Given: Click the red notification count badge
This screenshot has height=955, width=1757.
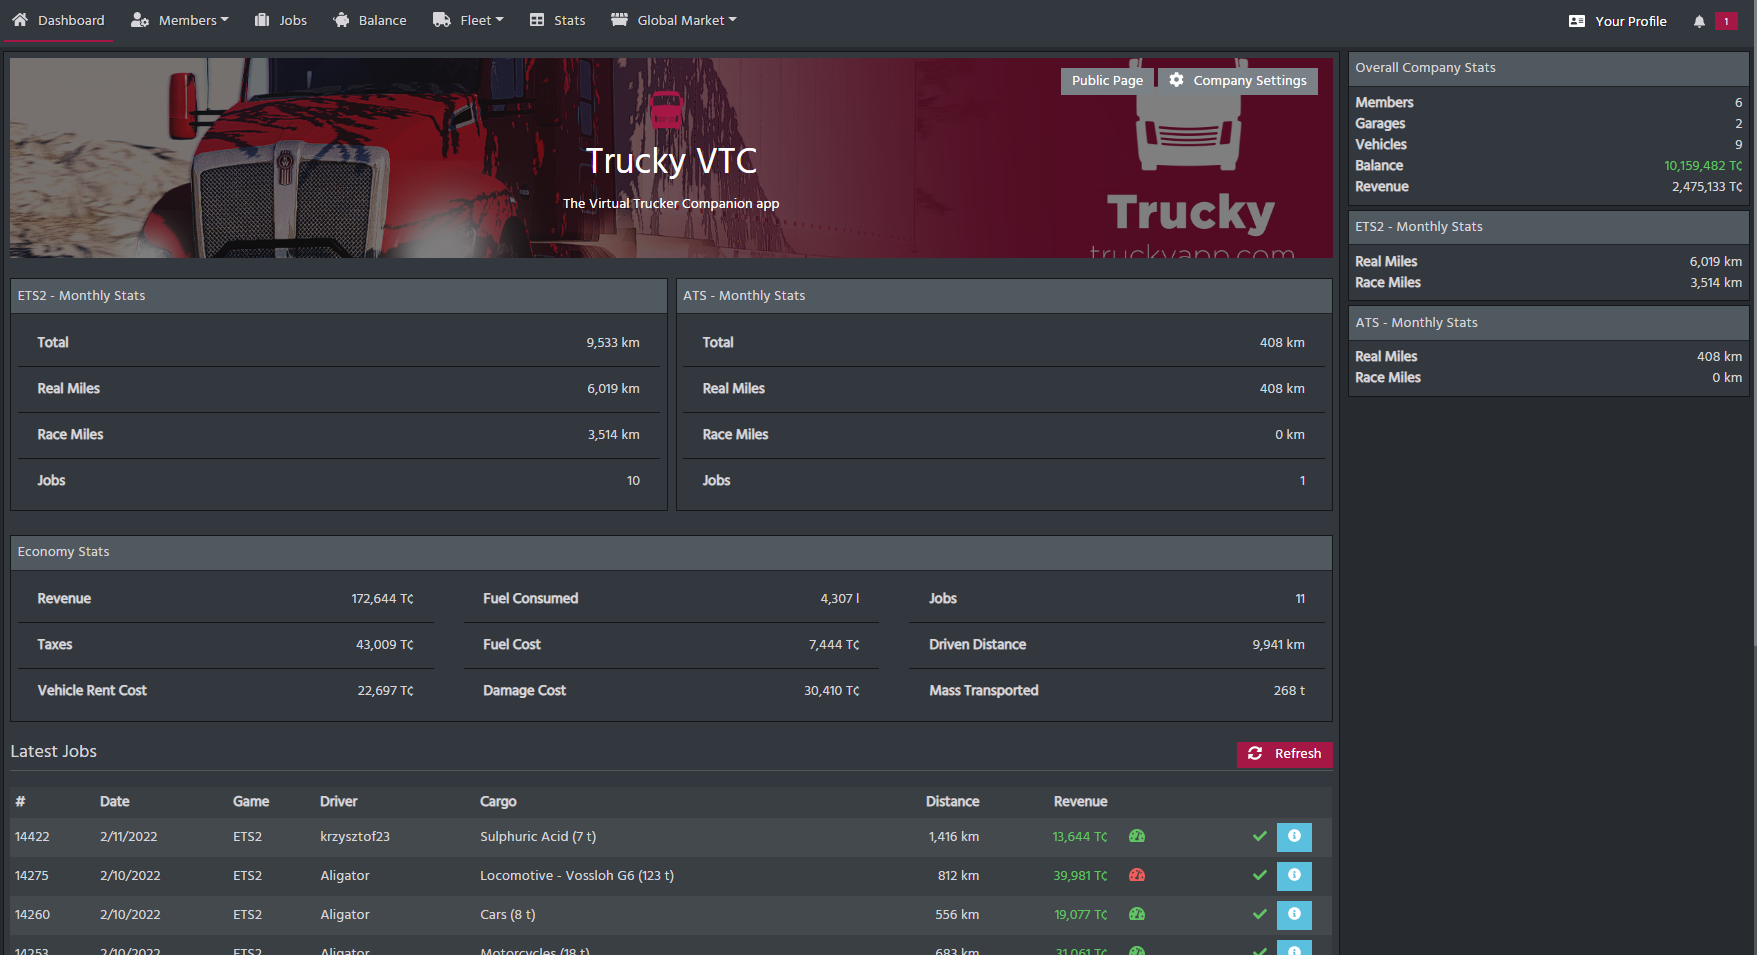Looking at the screenshot, I should click(1726, 21).
